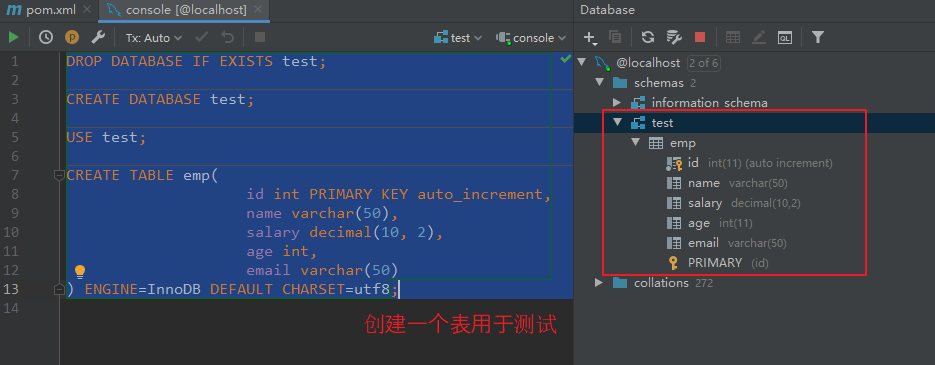This screenshot has height=365, width=935.
Task: Refresh the database tree
Action: [x=648, y=38]
